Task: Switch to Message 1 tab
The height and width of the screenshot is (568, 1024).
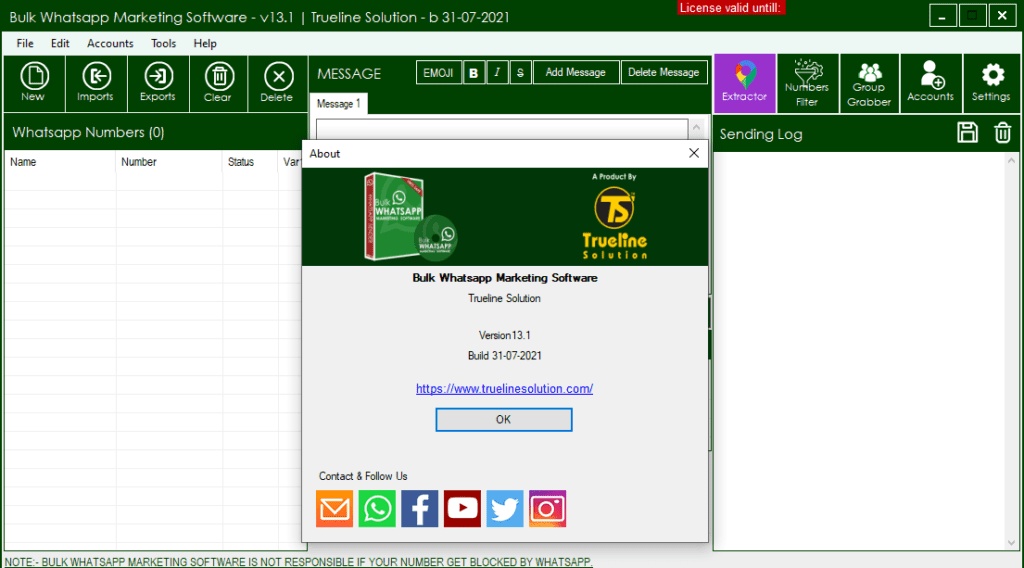Action: coord(339,104)
